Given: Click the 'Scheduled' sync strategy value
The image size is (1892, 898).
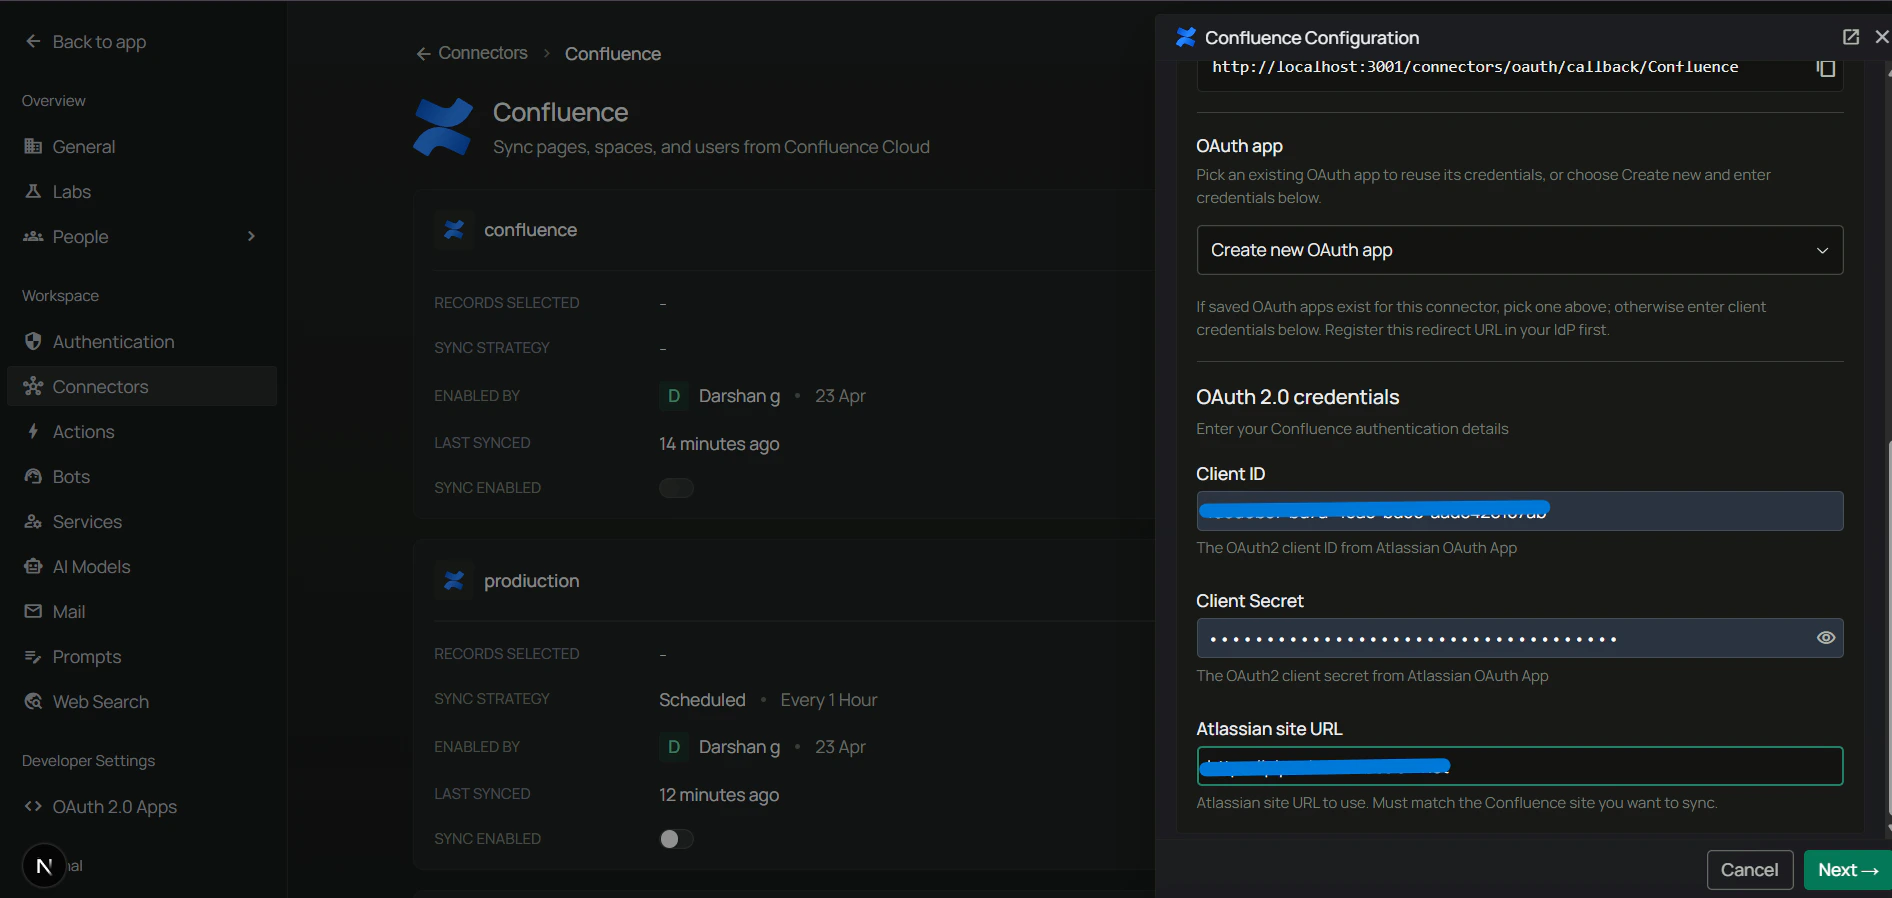Looking at the screenshot, I should point(702,700).
